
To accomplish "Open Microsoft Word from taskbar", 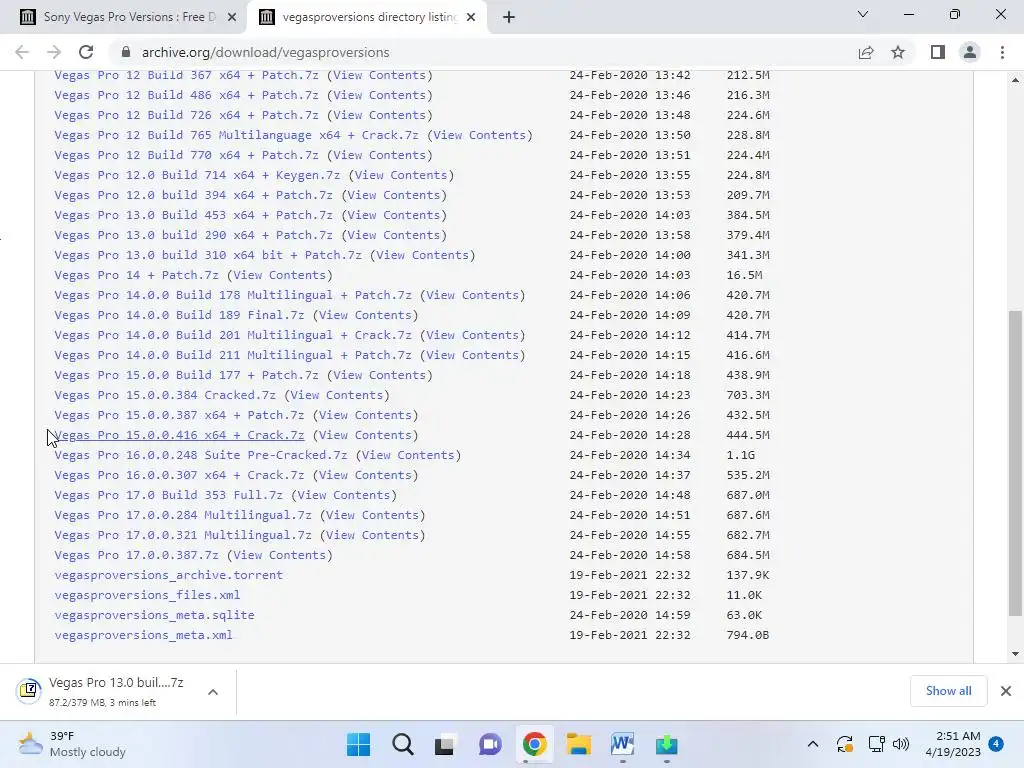I will (622, 744).
